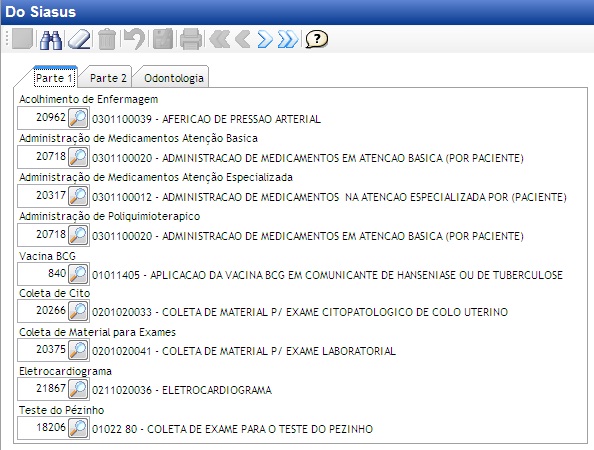This screenshot has width=594, height=450.
Task: Go to first record double left arrow
Action: pos(220,39)
